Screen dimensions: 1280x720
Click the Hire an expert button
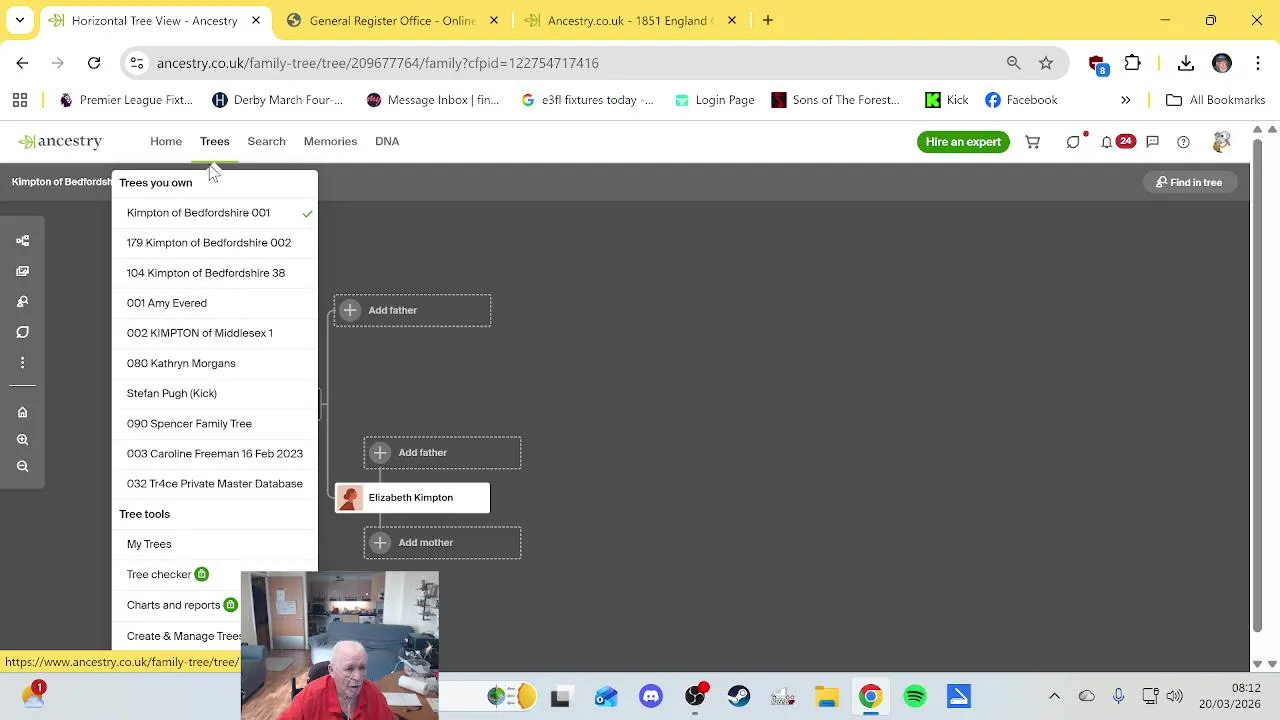coord(963,142)
